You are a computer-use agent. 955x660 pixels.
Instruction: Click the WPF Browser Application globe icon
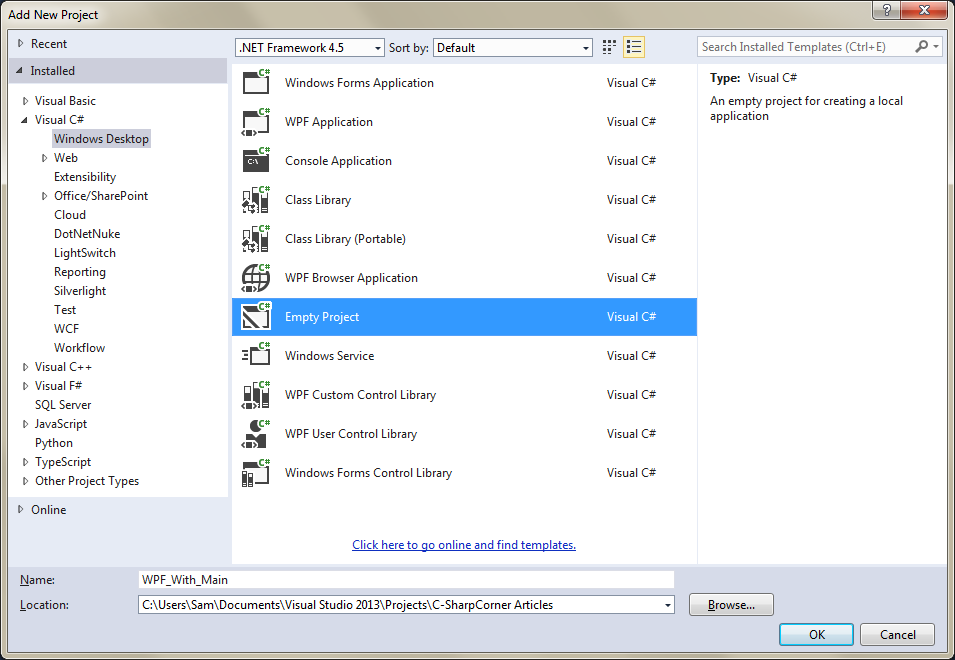(256, 278)
